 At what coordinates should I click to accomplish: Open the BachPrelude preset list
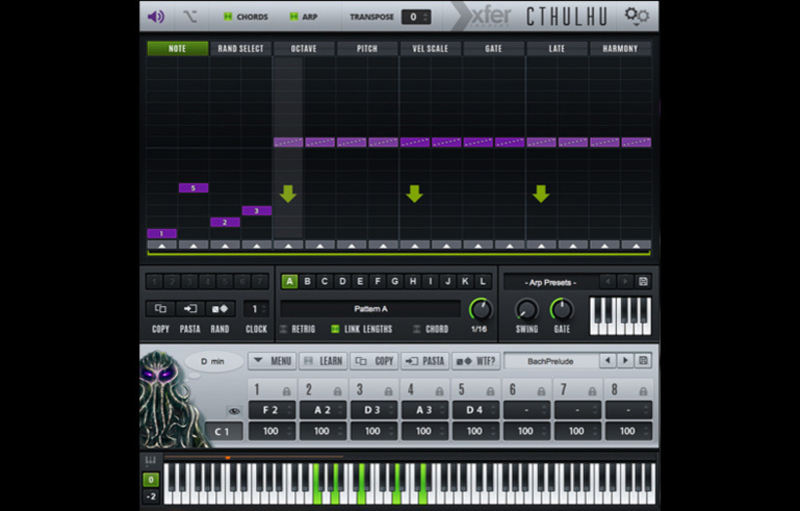551,361
